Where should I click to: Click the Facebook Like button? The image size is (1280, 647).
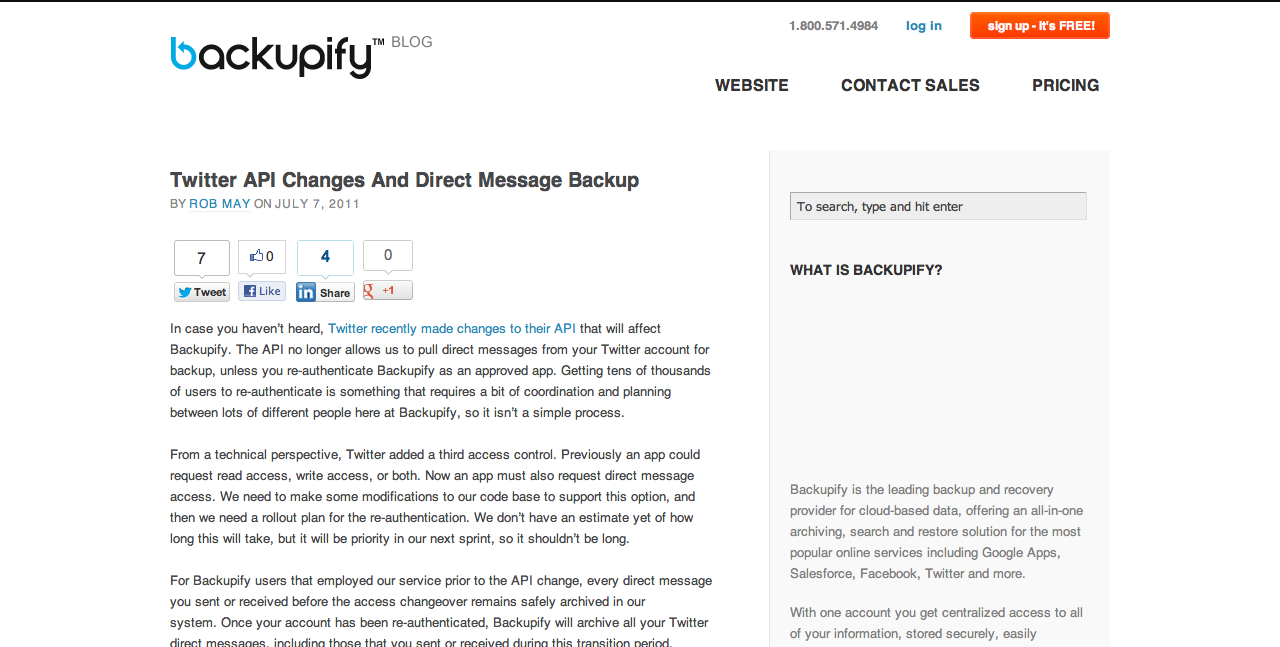tap(262, 291)
